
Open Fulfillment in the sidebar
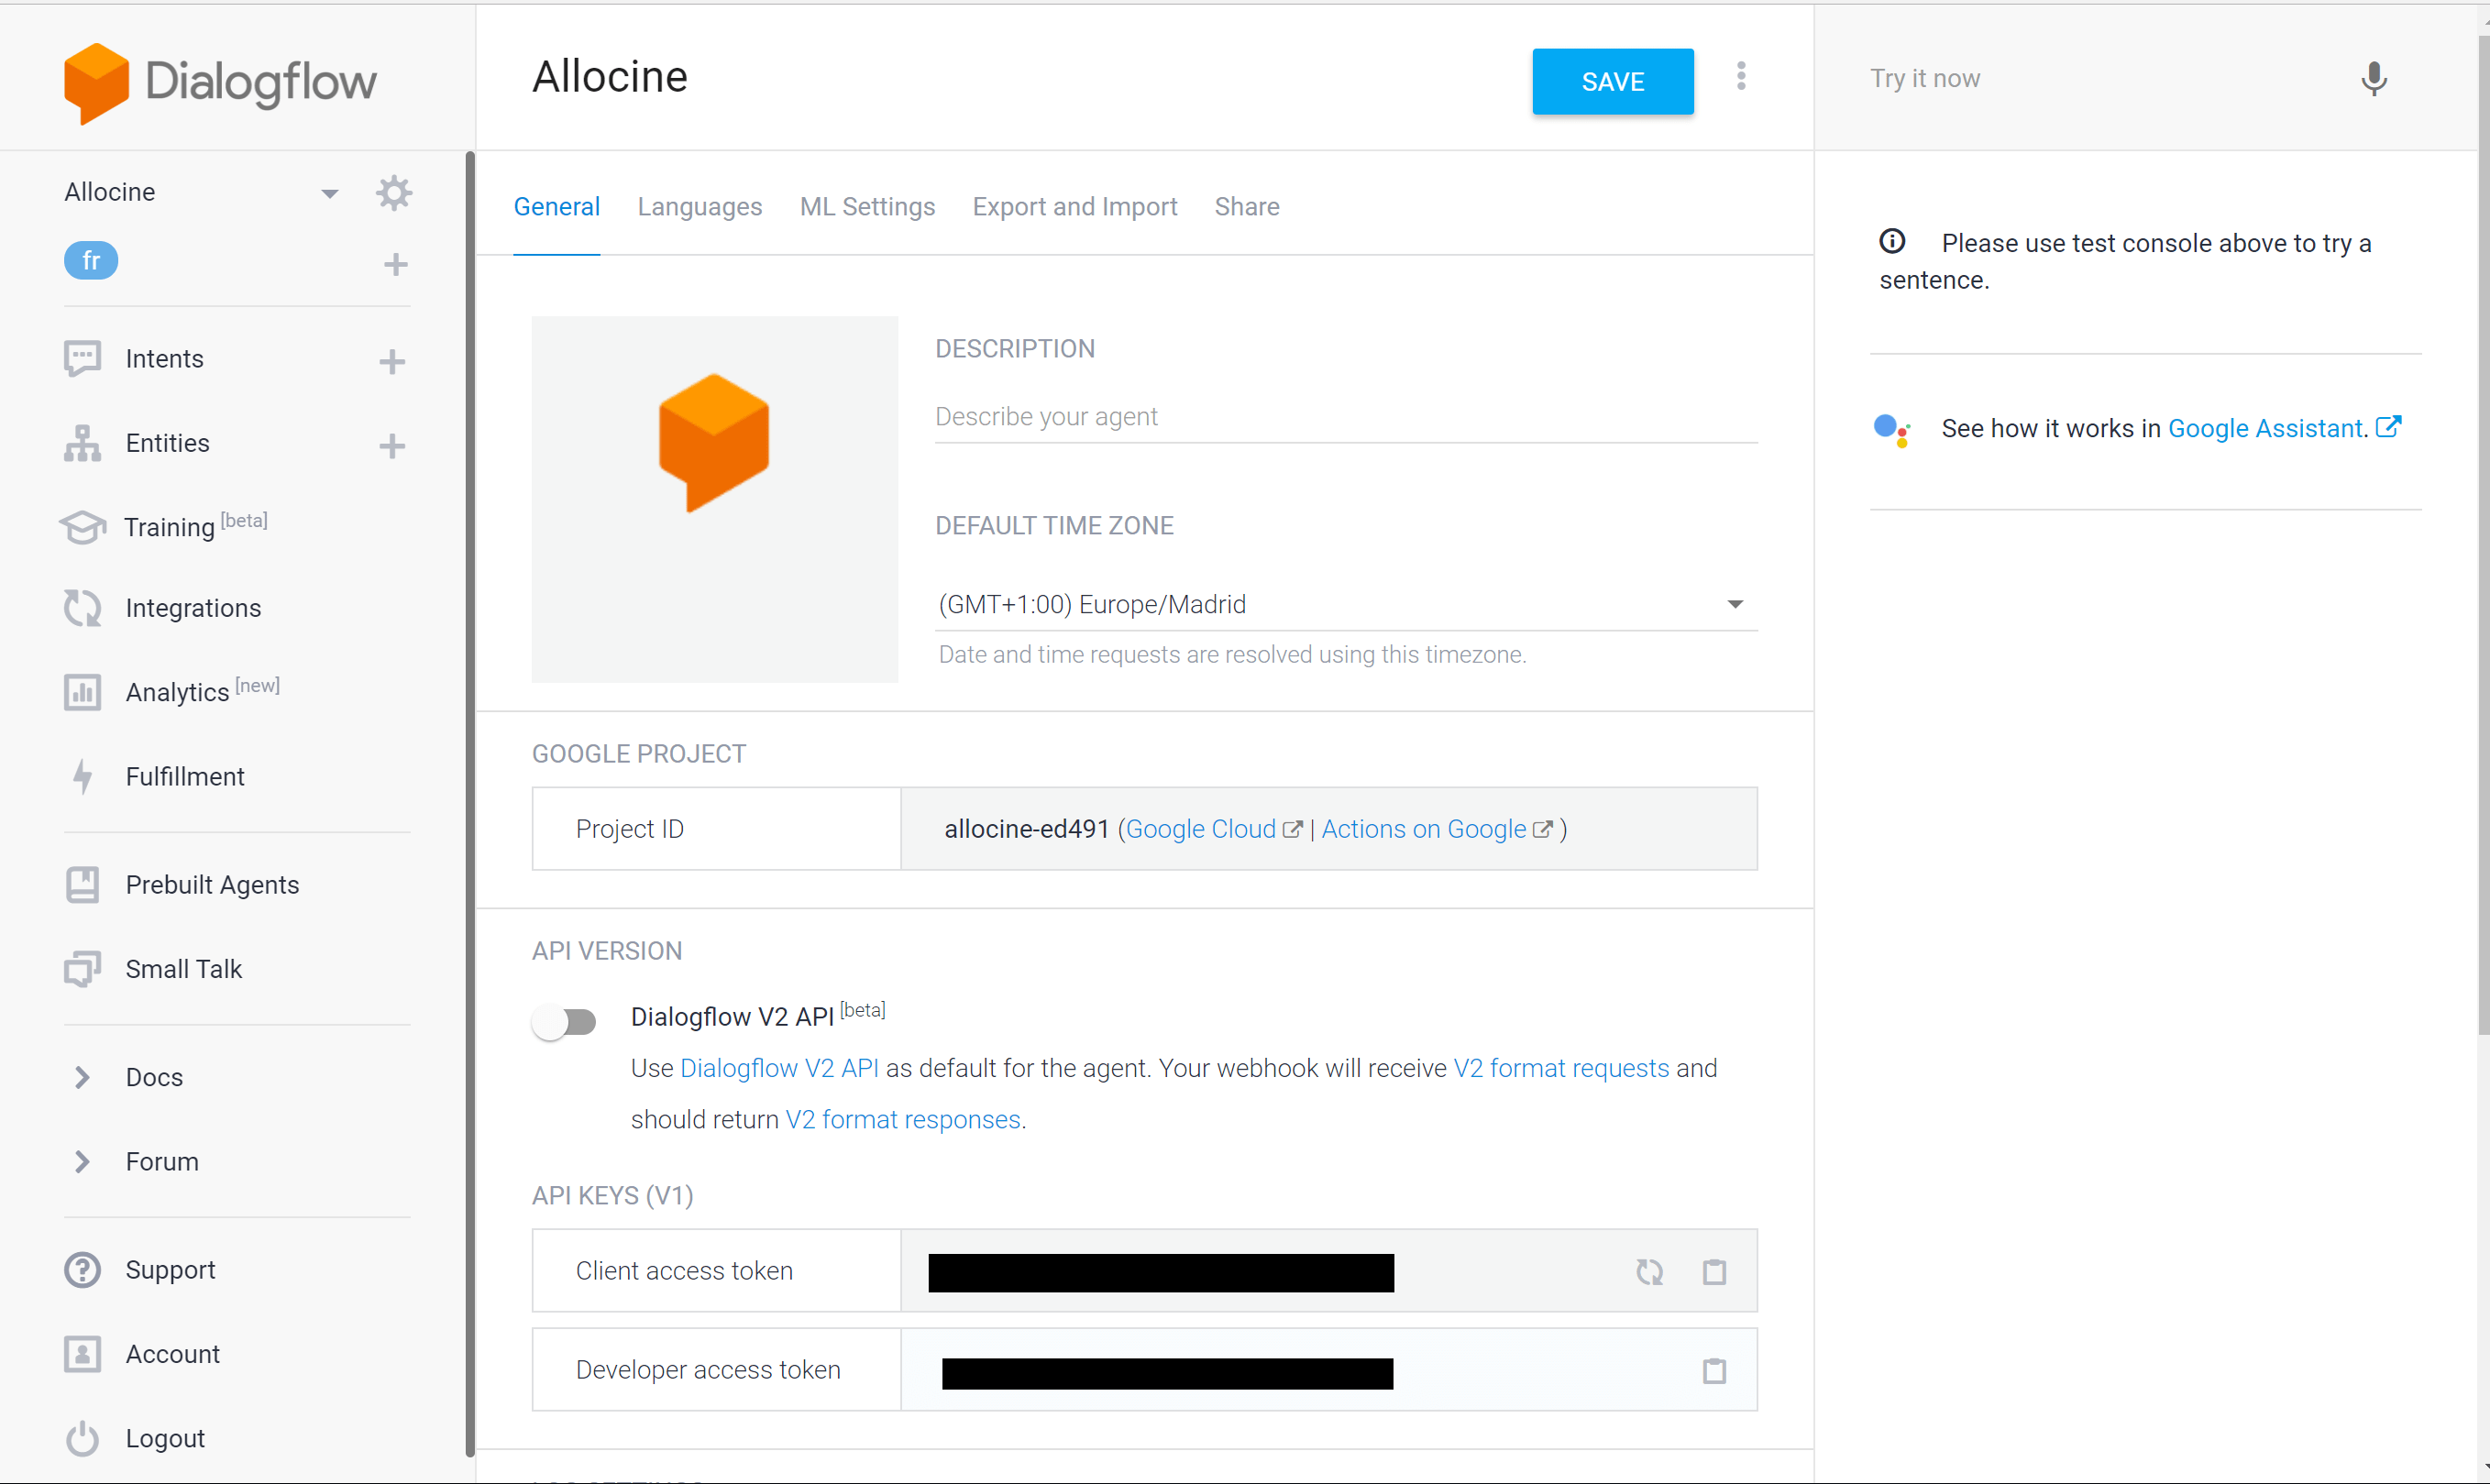pos(185,776)
